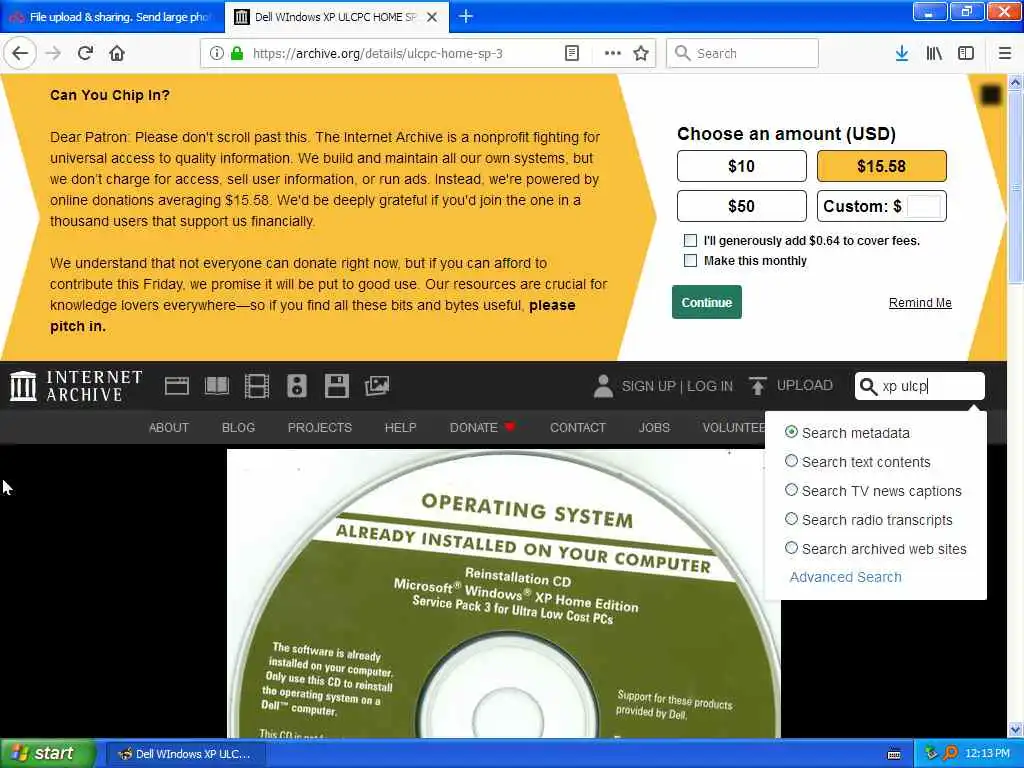Open the HELP menu item
Viewport: 1024px width, 768px height.
(400, 427)
